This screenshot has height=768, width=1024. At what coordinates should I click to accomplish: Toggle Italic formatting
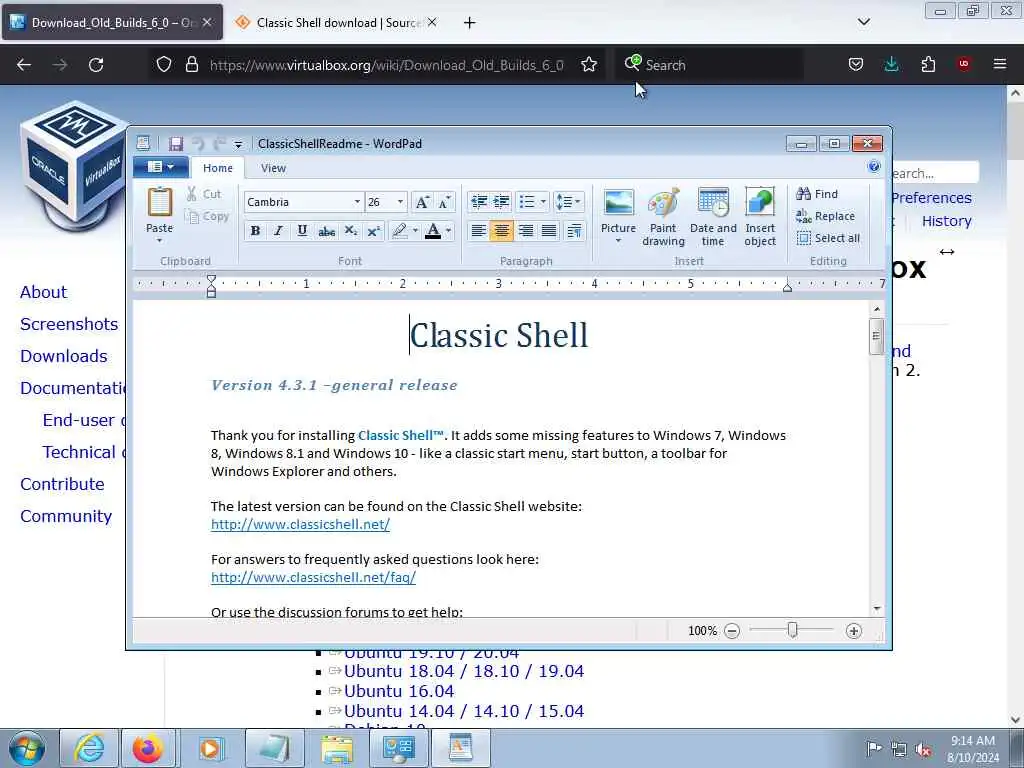[x=278, y=231]
